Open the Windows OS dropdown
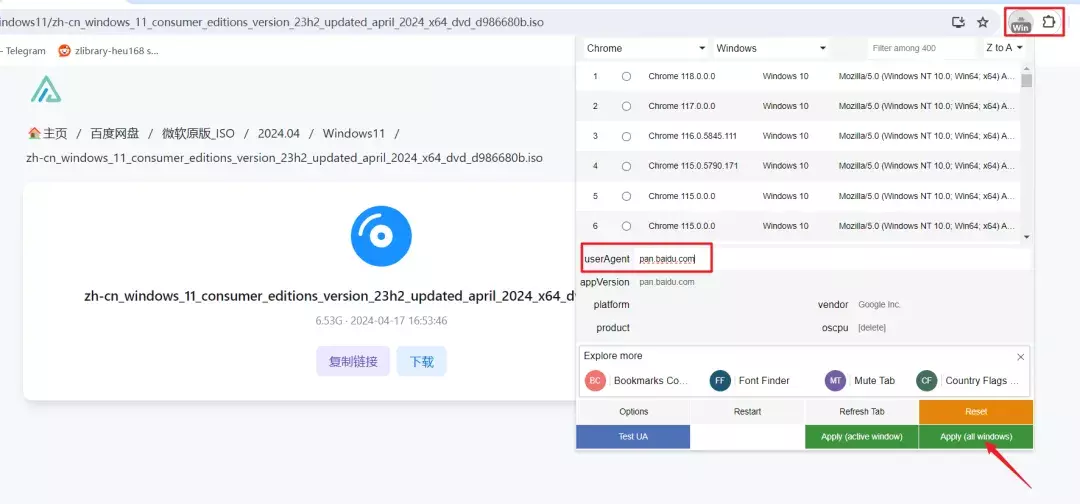 point(771,48)
